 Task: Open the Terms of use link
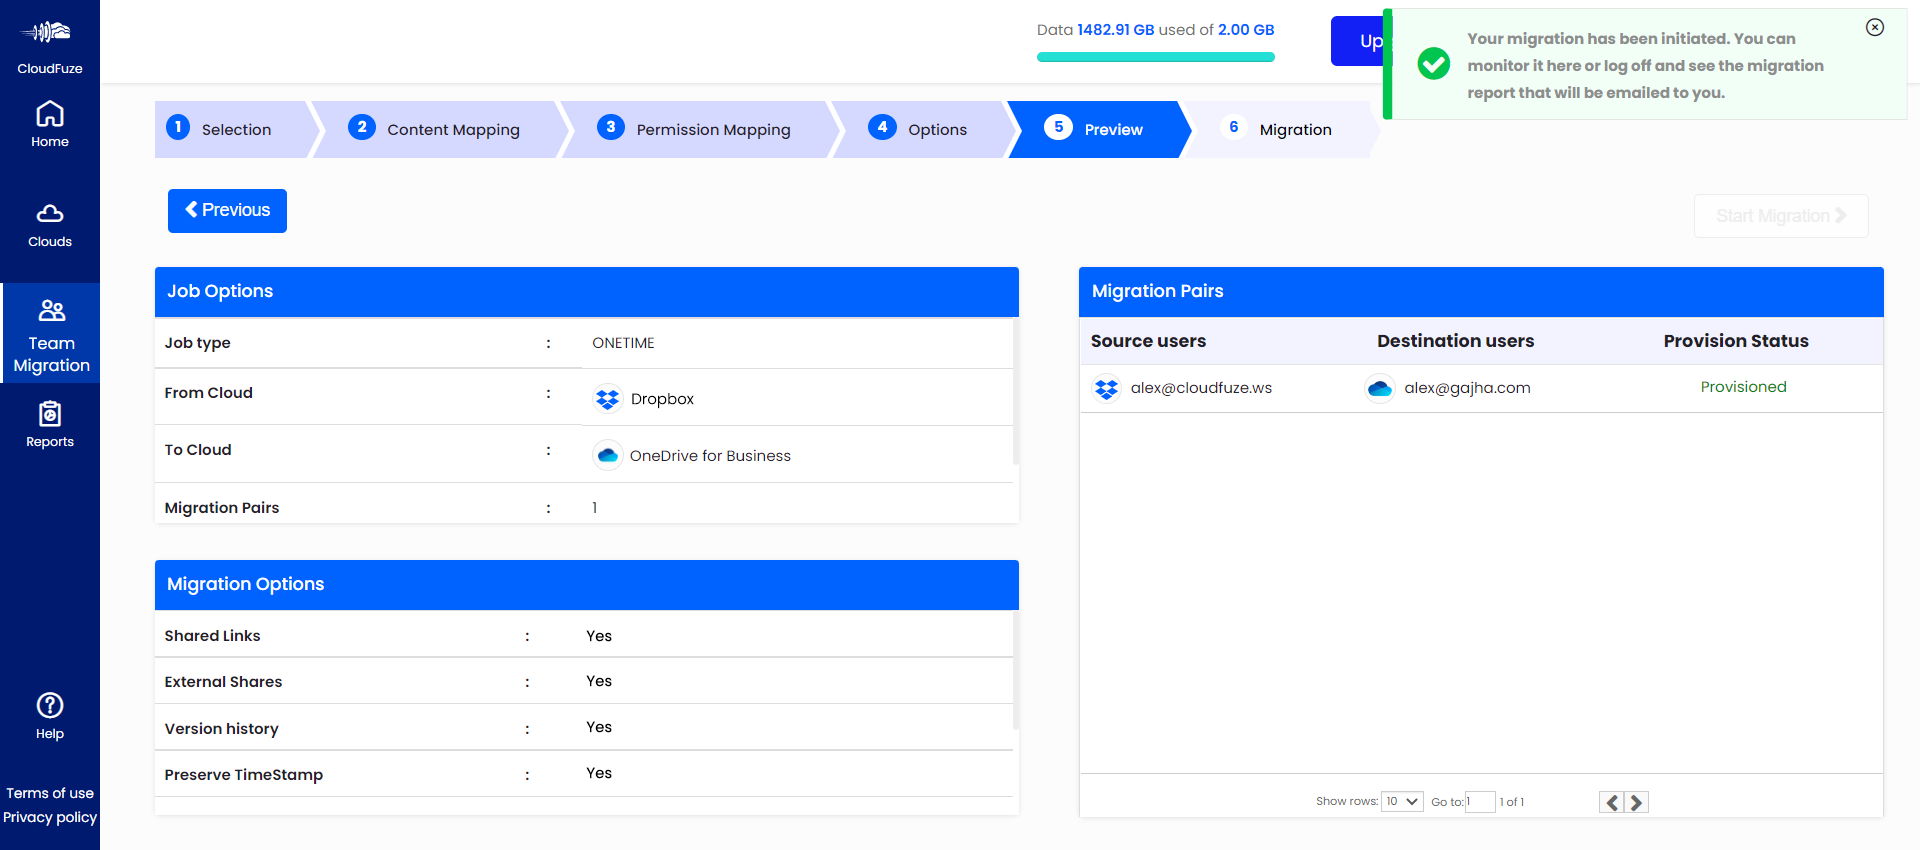[x=50, y=793]
